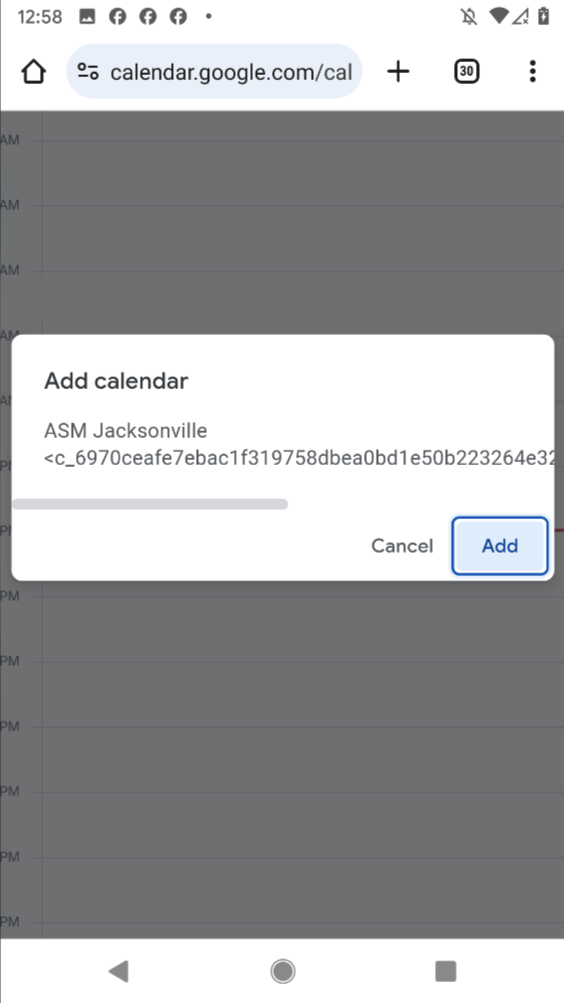This screenshot has height=1003, width=564.
Task: Open a new tab with plus icon
Action: 398,71
